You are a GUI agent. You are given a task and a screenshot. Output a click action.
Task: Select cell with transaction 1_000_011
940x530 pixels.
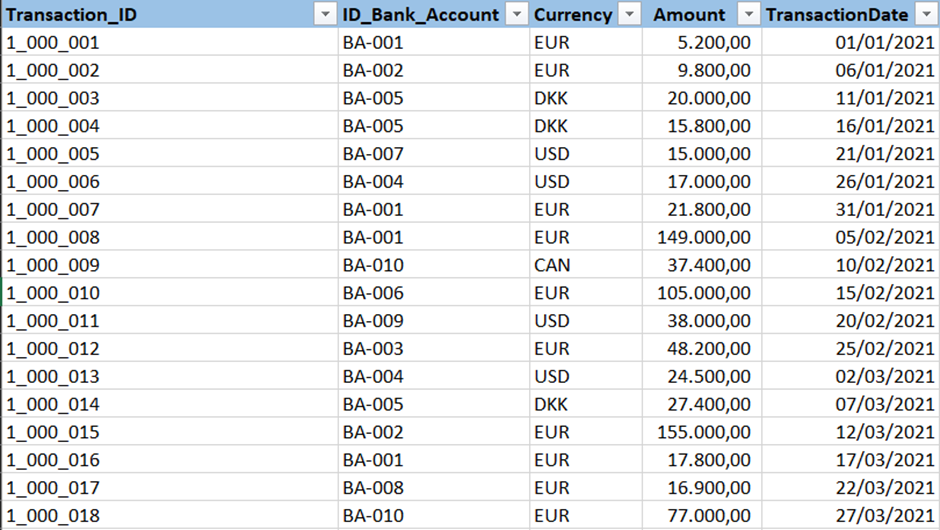coord(170,321)
